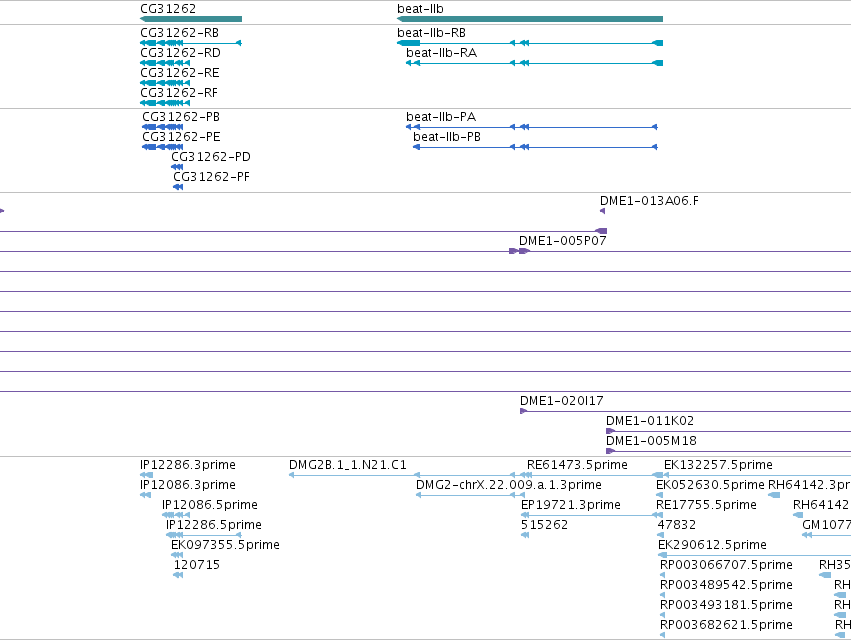Click the DME1-005P07 feature label
Image resolution: width=851 pixels, height=640 pixels.
(562, 240)
